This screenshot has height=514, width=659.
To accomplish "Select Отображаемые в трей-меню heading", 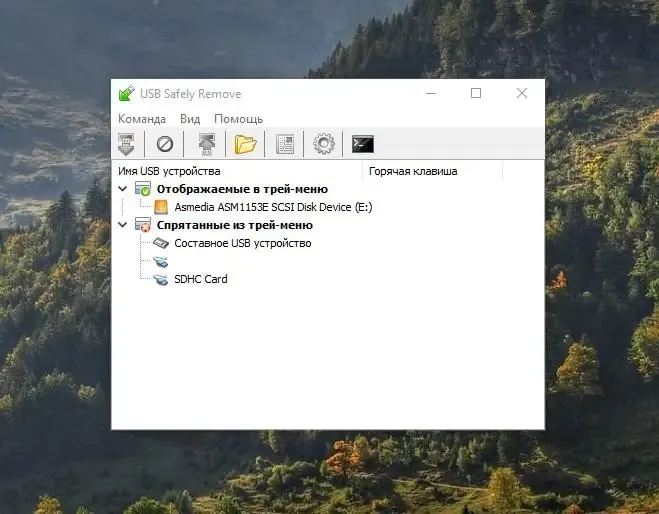I will pyautogui.click(x=242, y=189).
